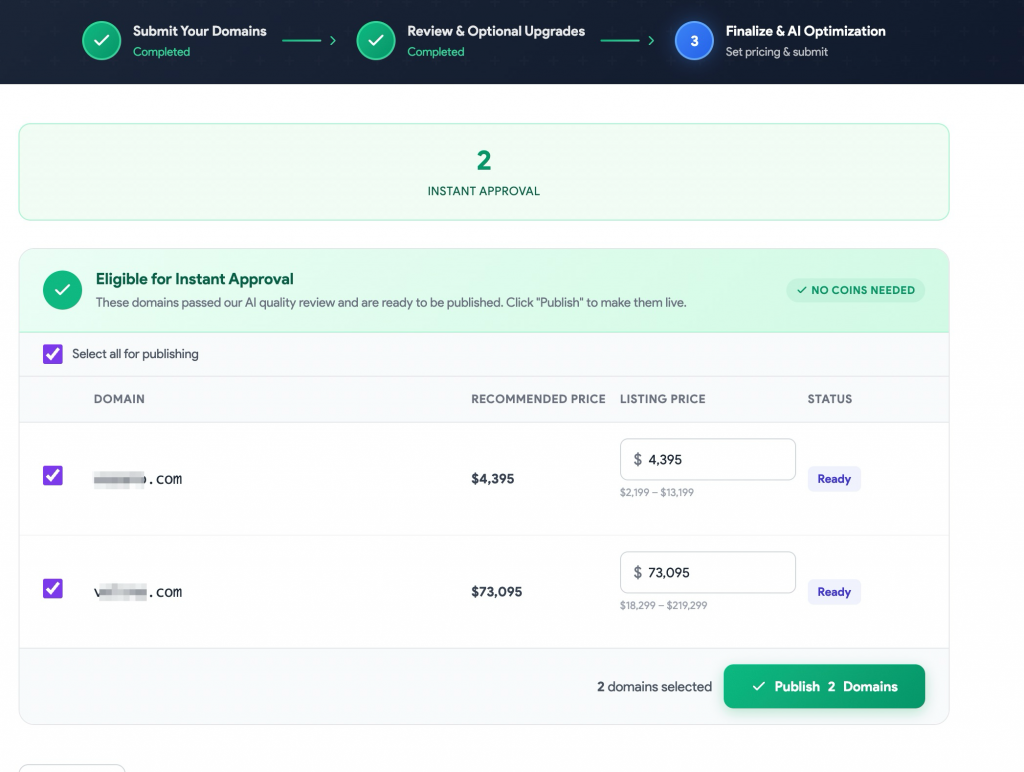Click the Publish 2 Domains button

click(824, 687)
